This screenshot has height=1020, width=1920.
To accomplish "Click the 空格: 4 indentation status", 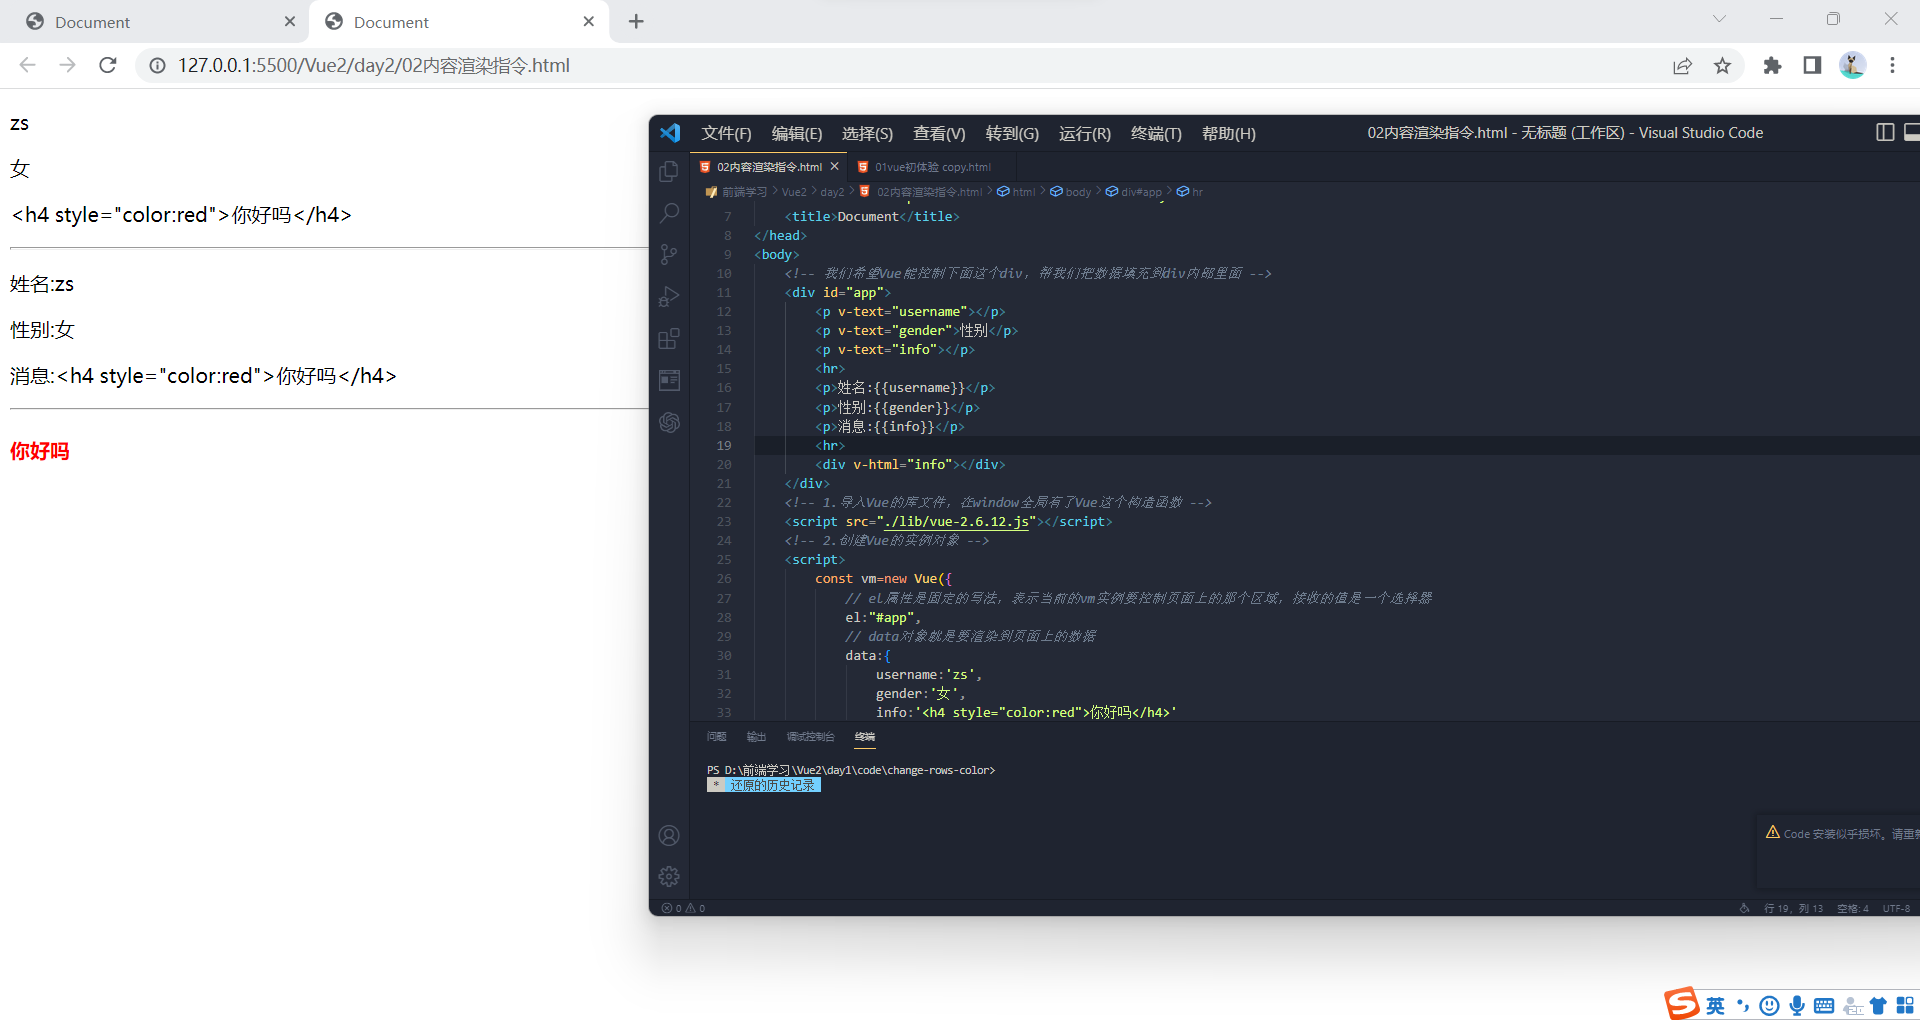I will click(x=1852, y=908).
